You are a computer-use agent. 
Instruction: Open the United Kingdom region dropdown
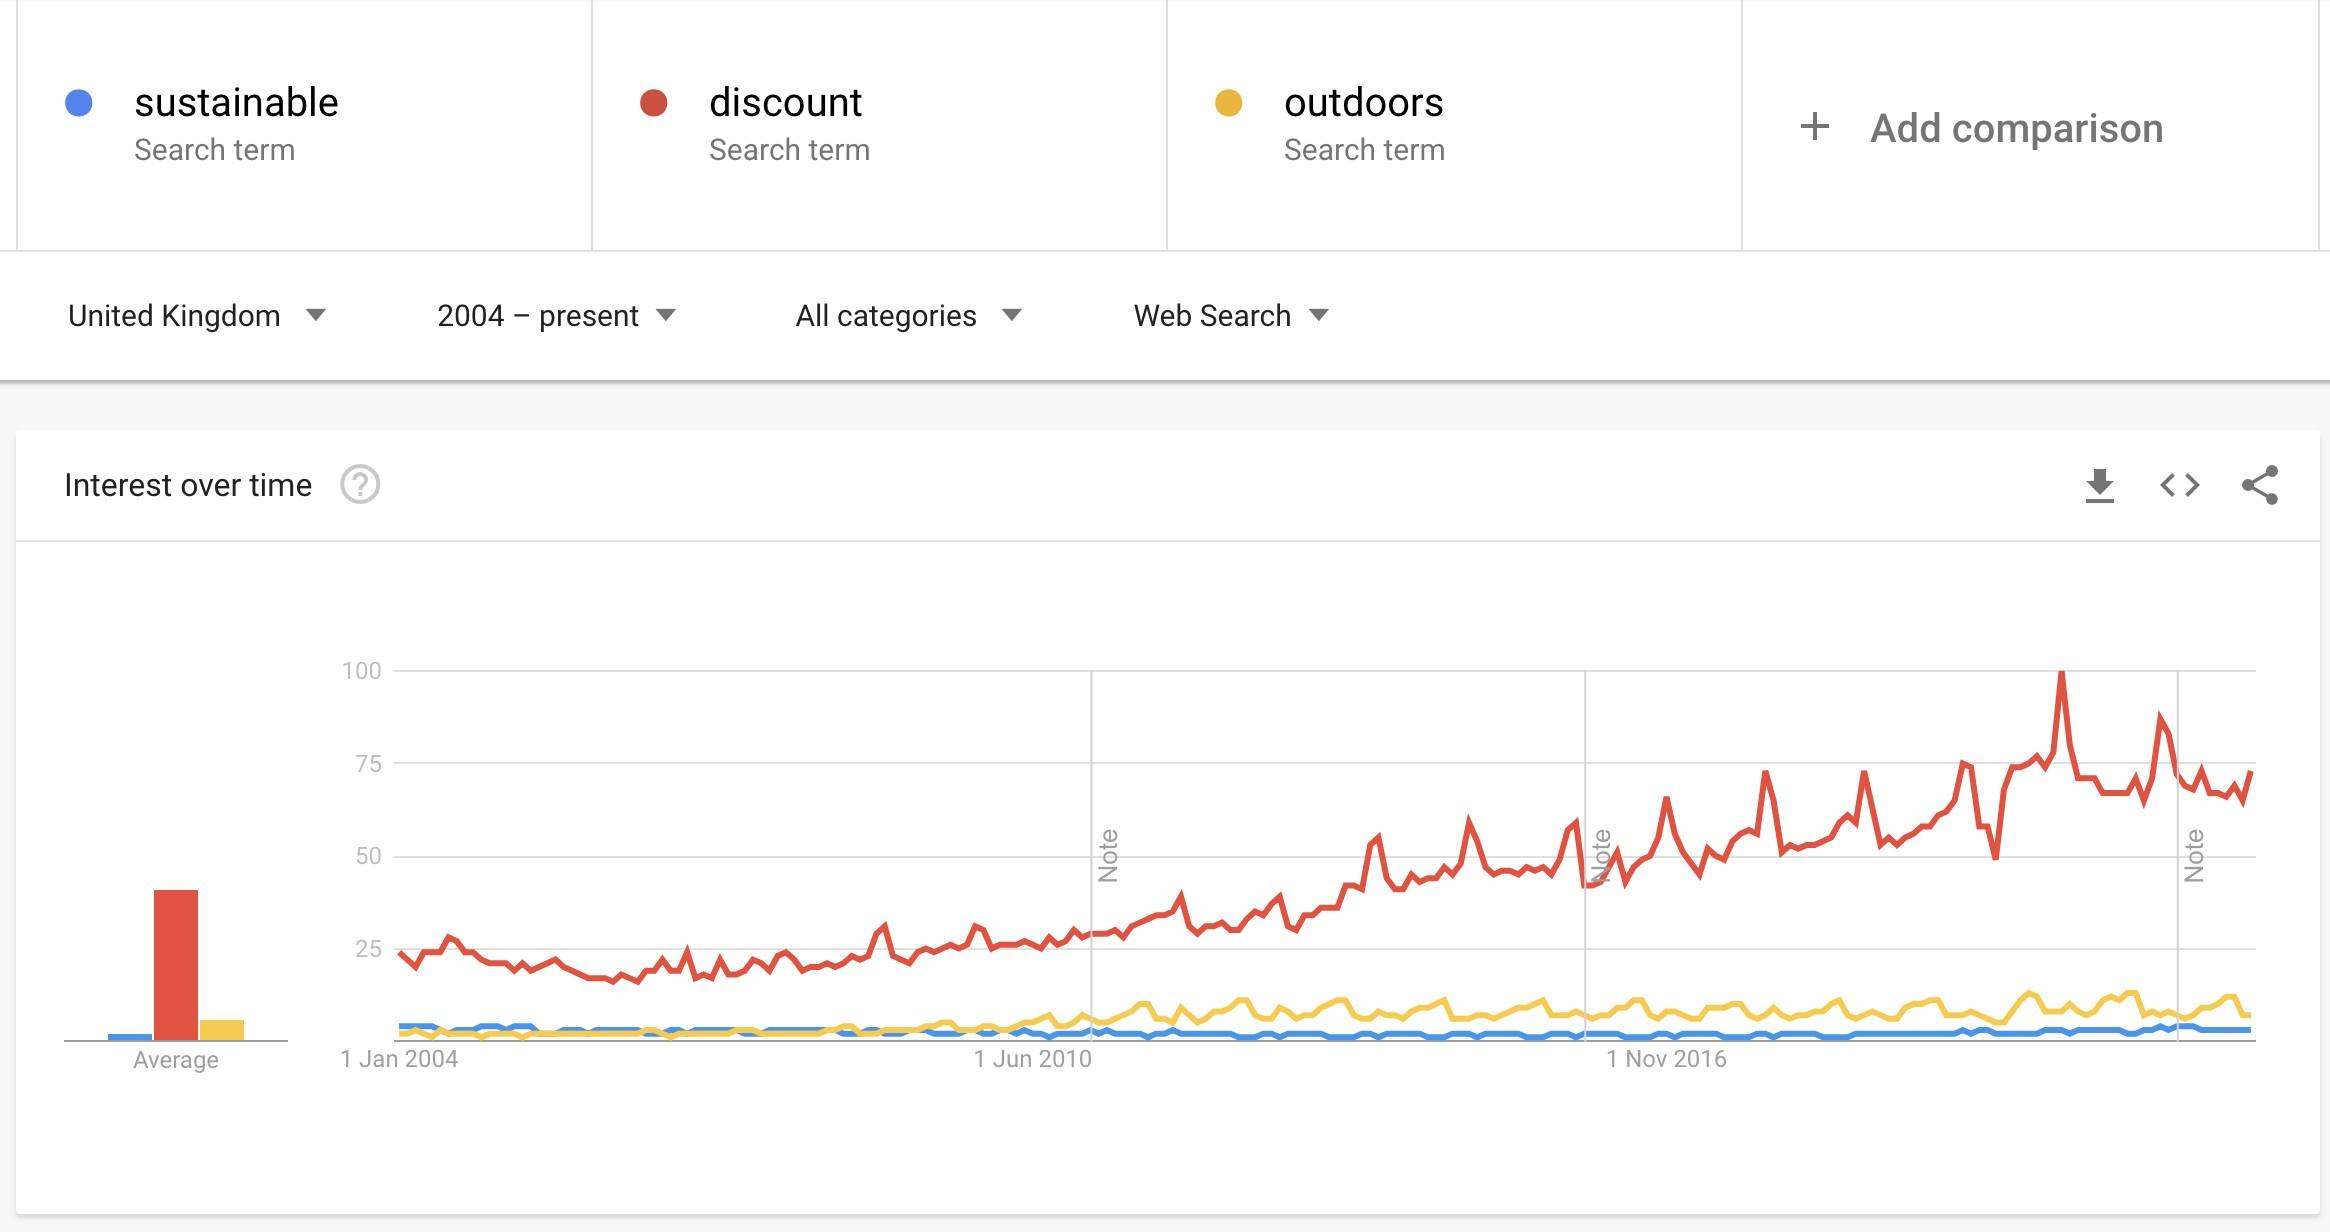pyautogui.click(x=197, y=316)
